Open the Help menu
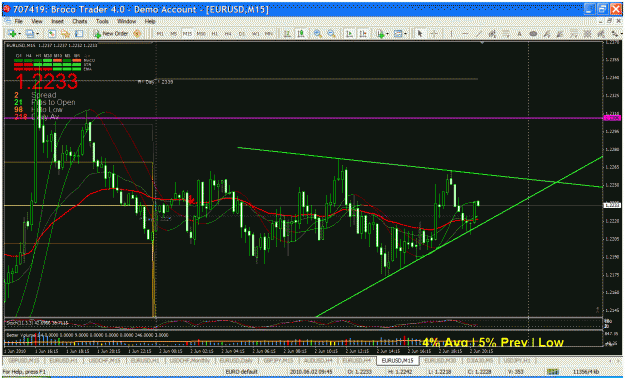The height and width of the screenshot is (378, 625). (x=150, y=21)
